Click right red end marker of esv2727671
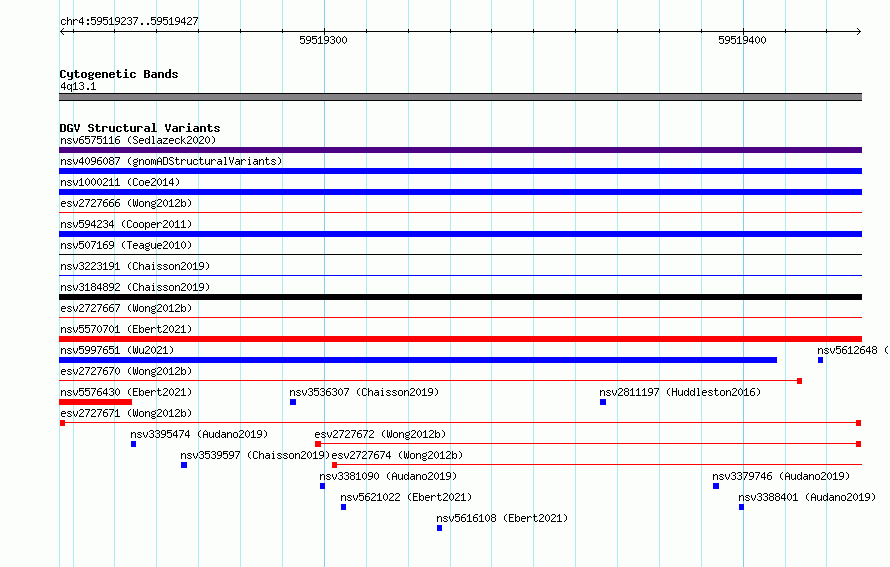Viewport: 890px width, 567px height. point(859,423)
